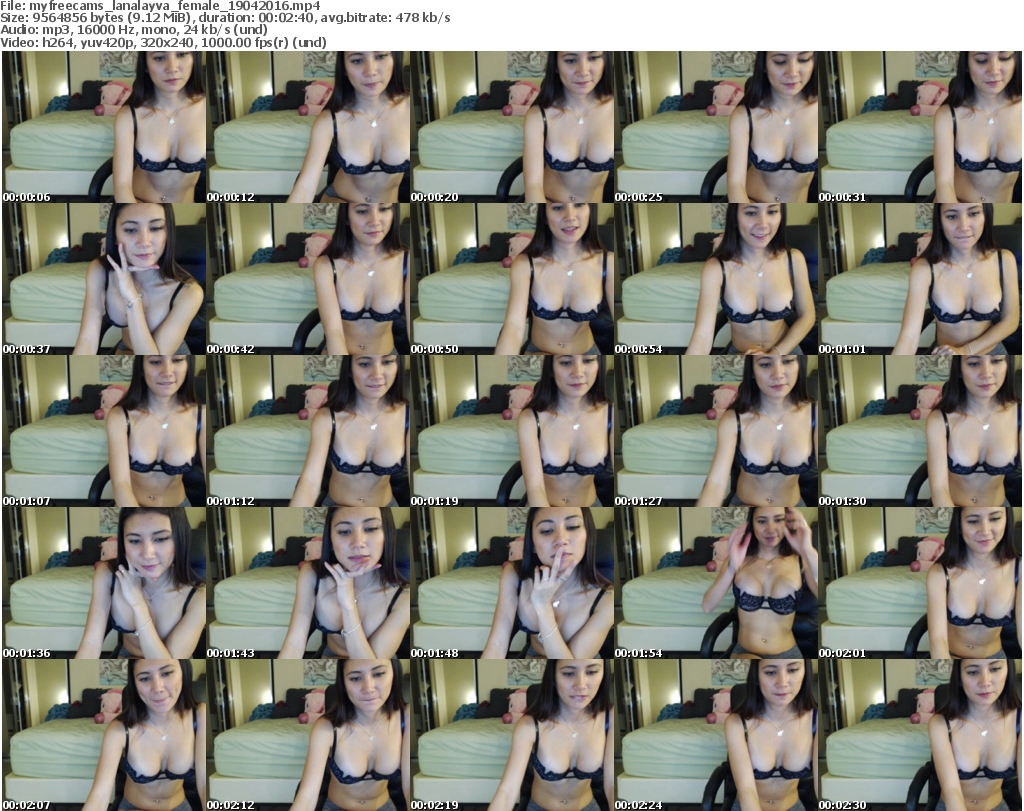Viewport: 1024px width, 811px height.
Task: Open the frame at 00:02:12
Action: coord(308,735)
